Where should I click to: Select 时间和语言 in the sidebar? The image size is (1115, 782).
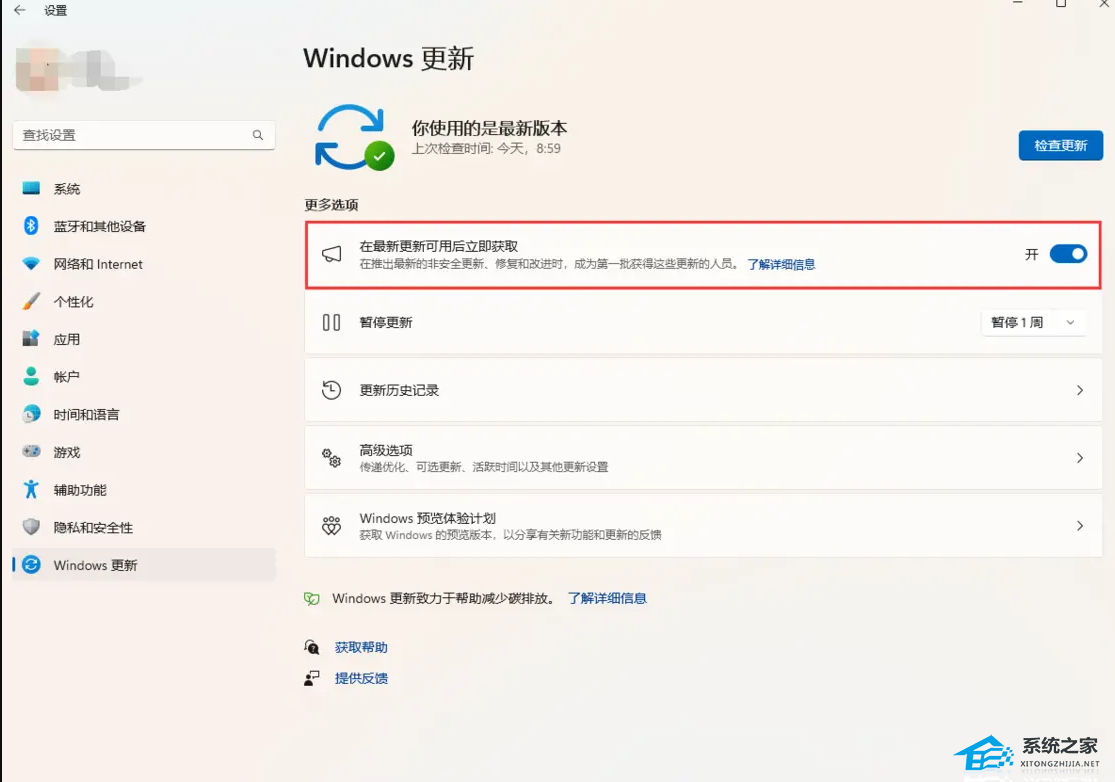[144, 414]
